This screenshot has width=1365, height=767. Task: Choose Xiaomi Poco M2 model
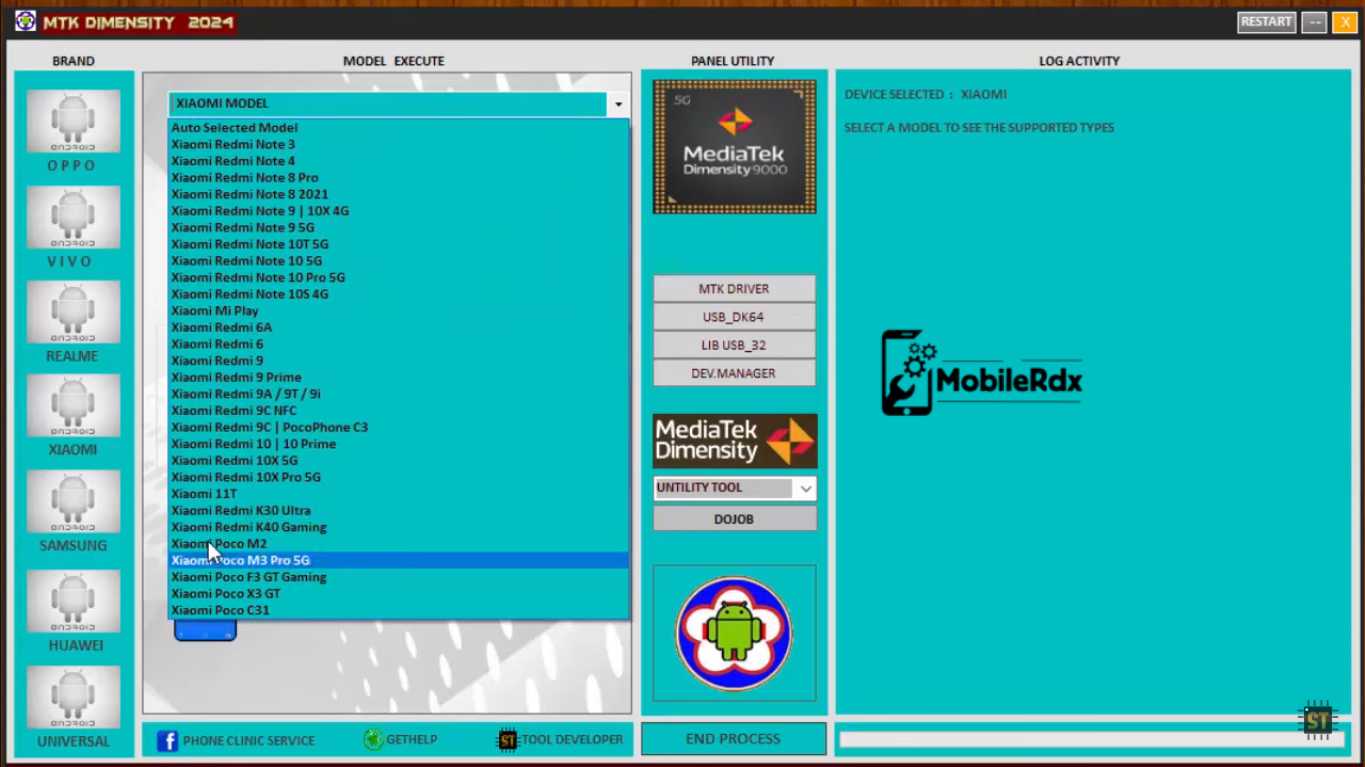click(x=398, y=544)
